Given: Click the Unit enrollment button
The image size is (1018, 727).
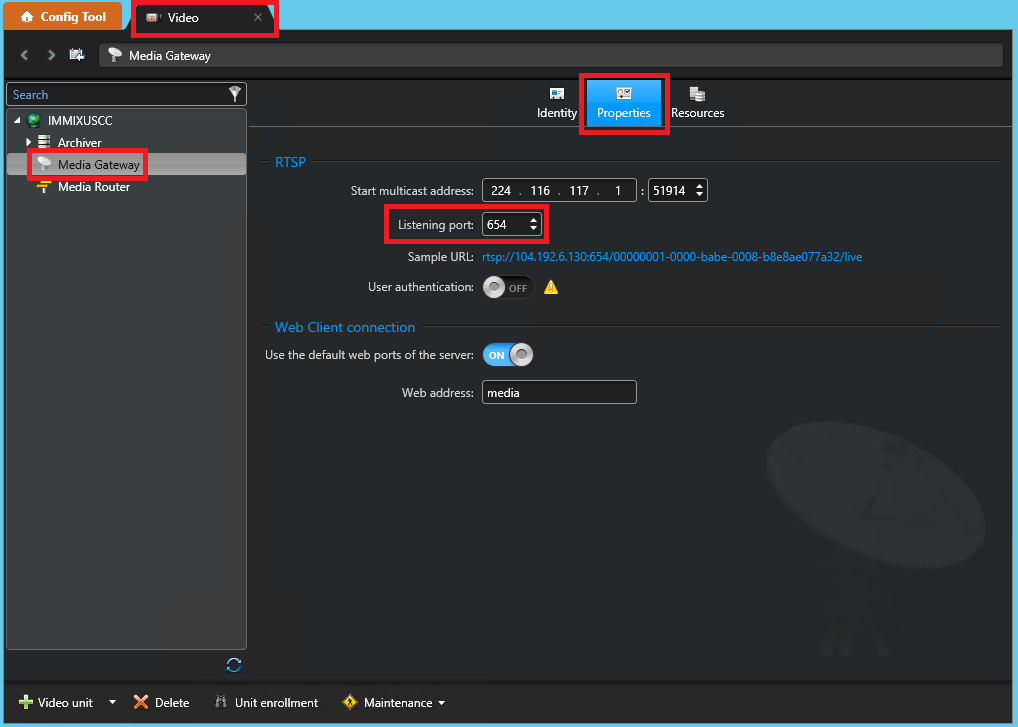Looking at the screenshot, I should click(x=267, y=702).
